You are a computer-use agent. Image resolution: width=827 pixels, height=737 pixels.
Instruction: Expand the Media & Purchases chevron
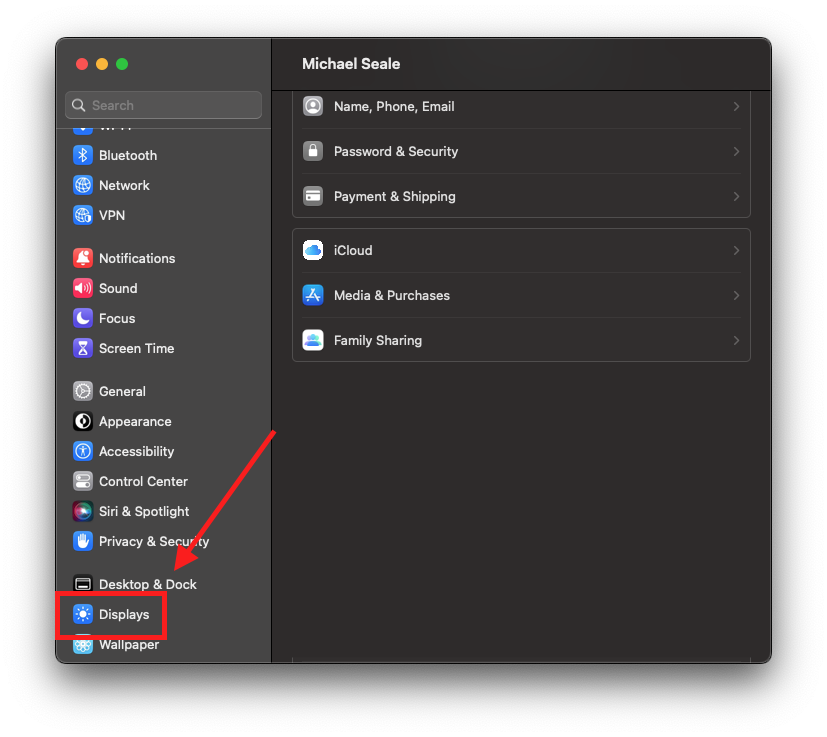736,295
